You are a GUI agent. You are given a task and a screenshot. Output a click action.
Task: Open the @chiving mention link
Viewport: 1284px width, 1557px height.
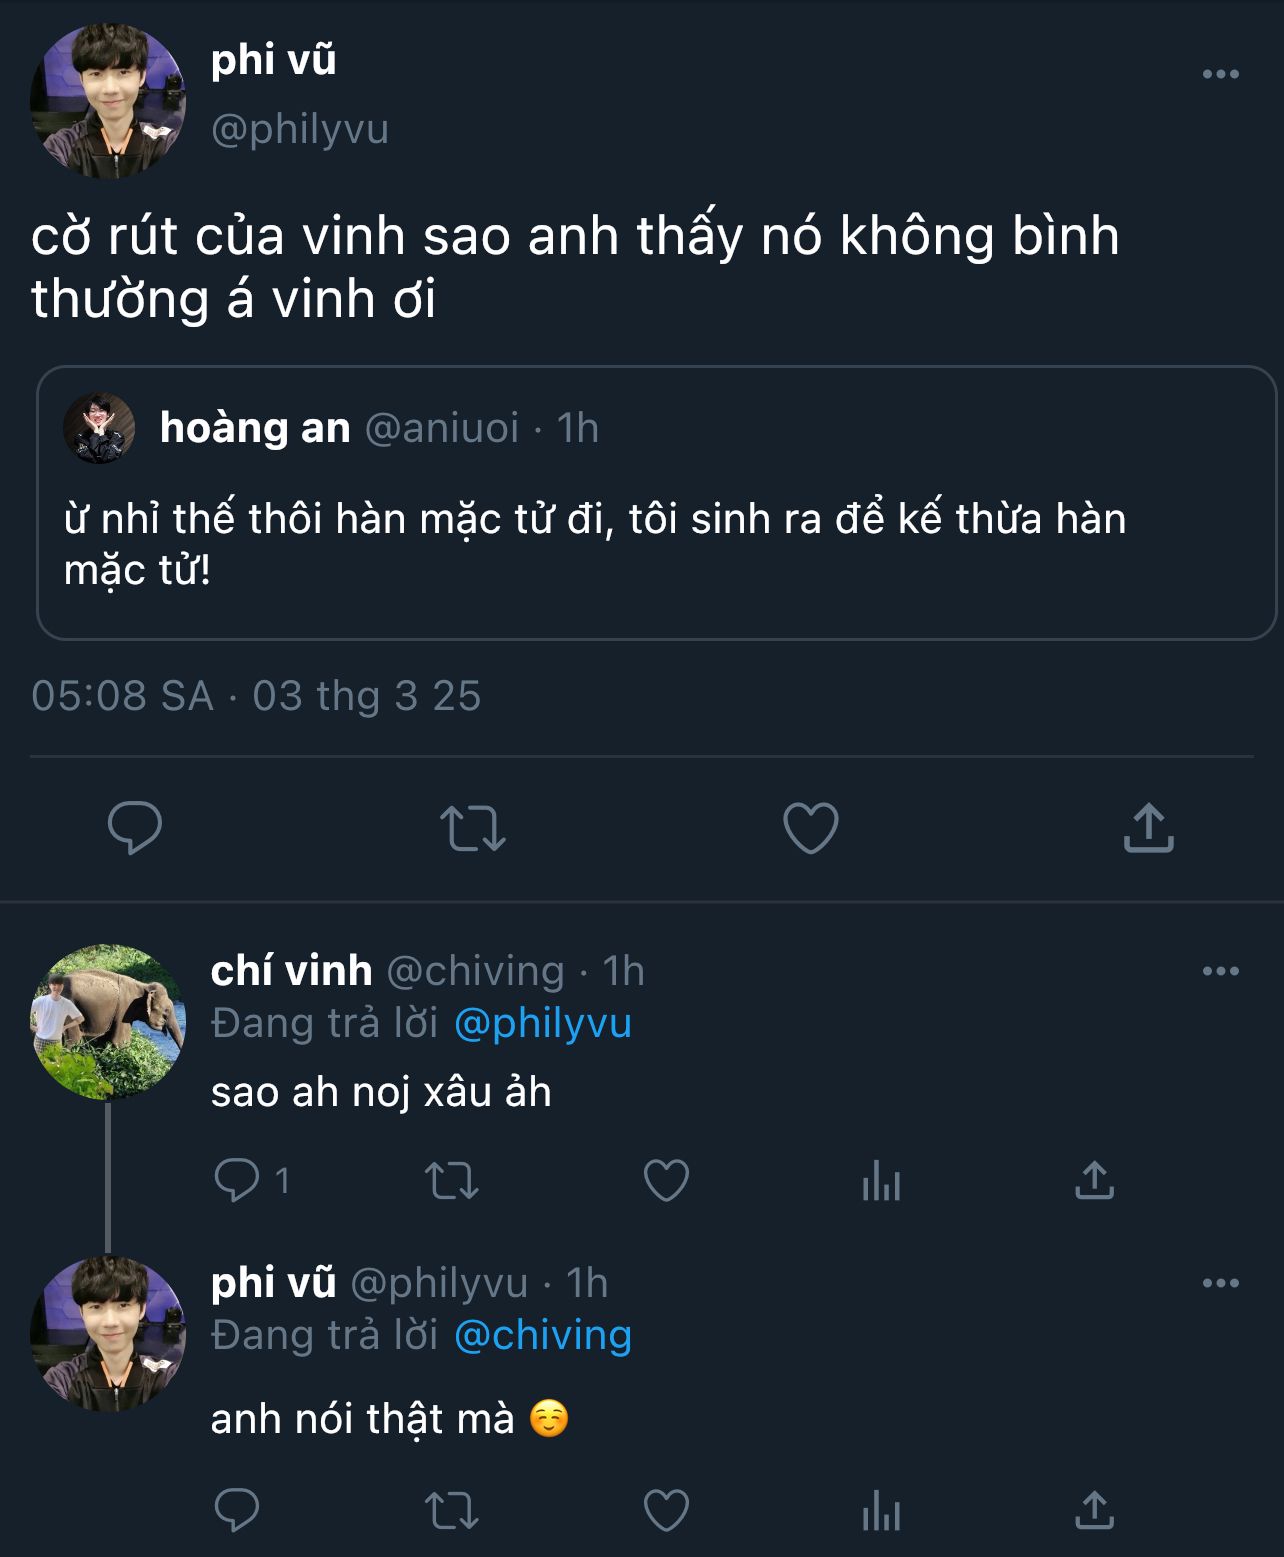(543, 1335)
